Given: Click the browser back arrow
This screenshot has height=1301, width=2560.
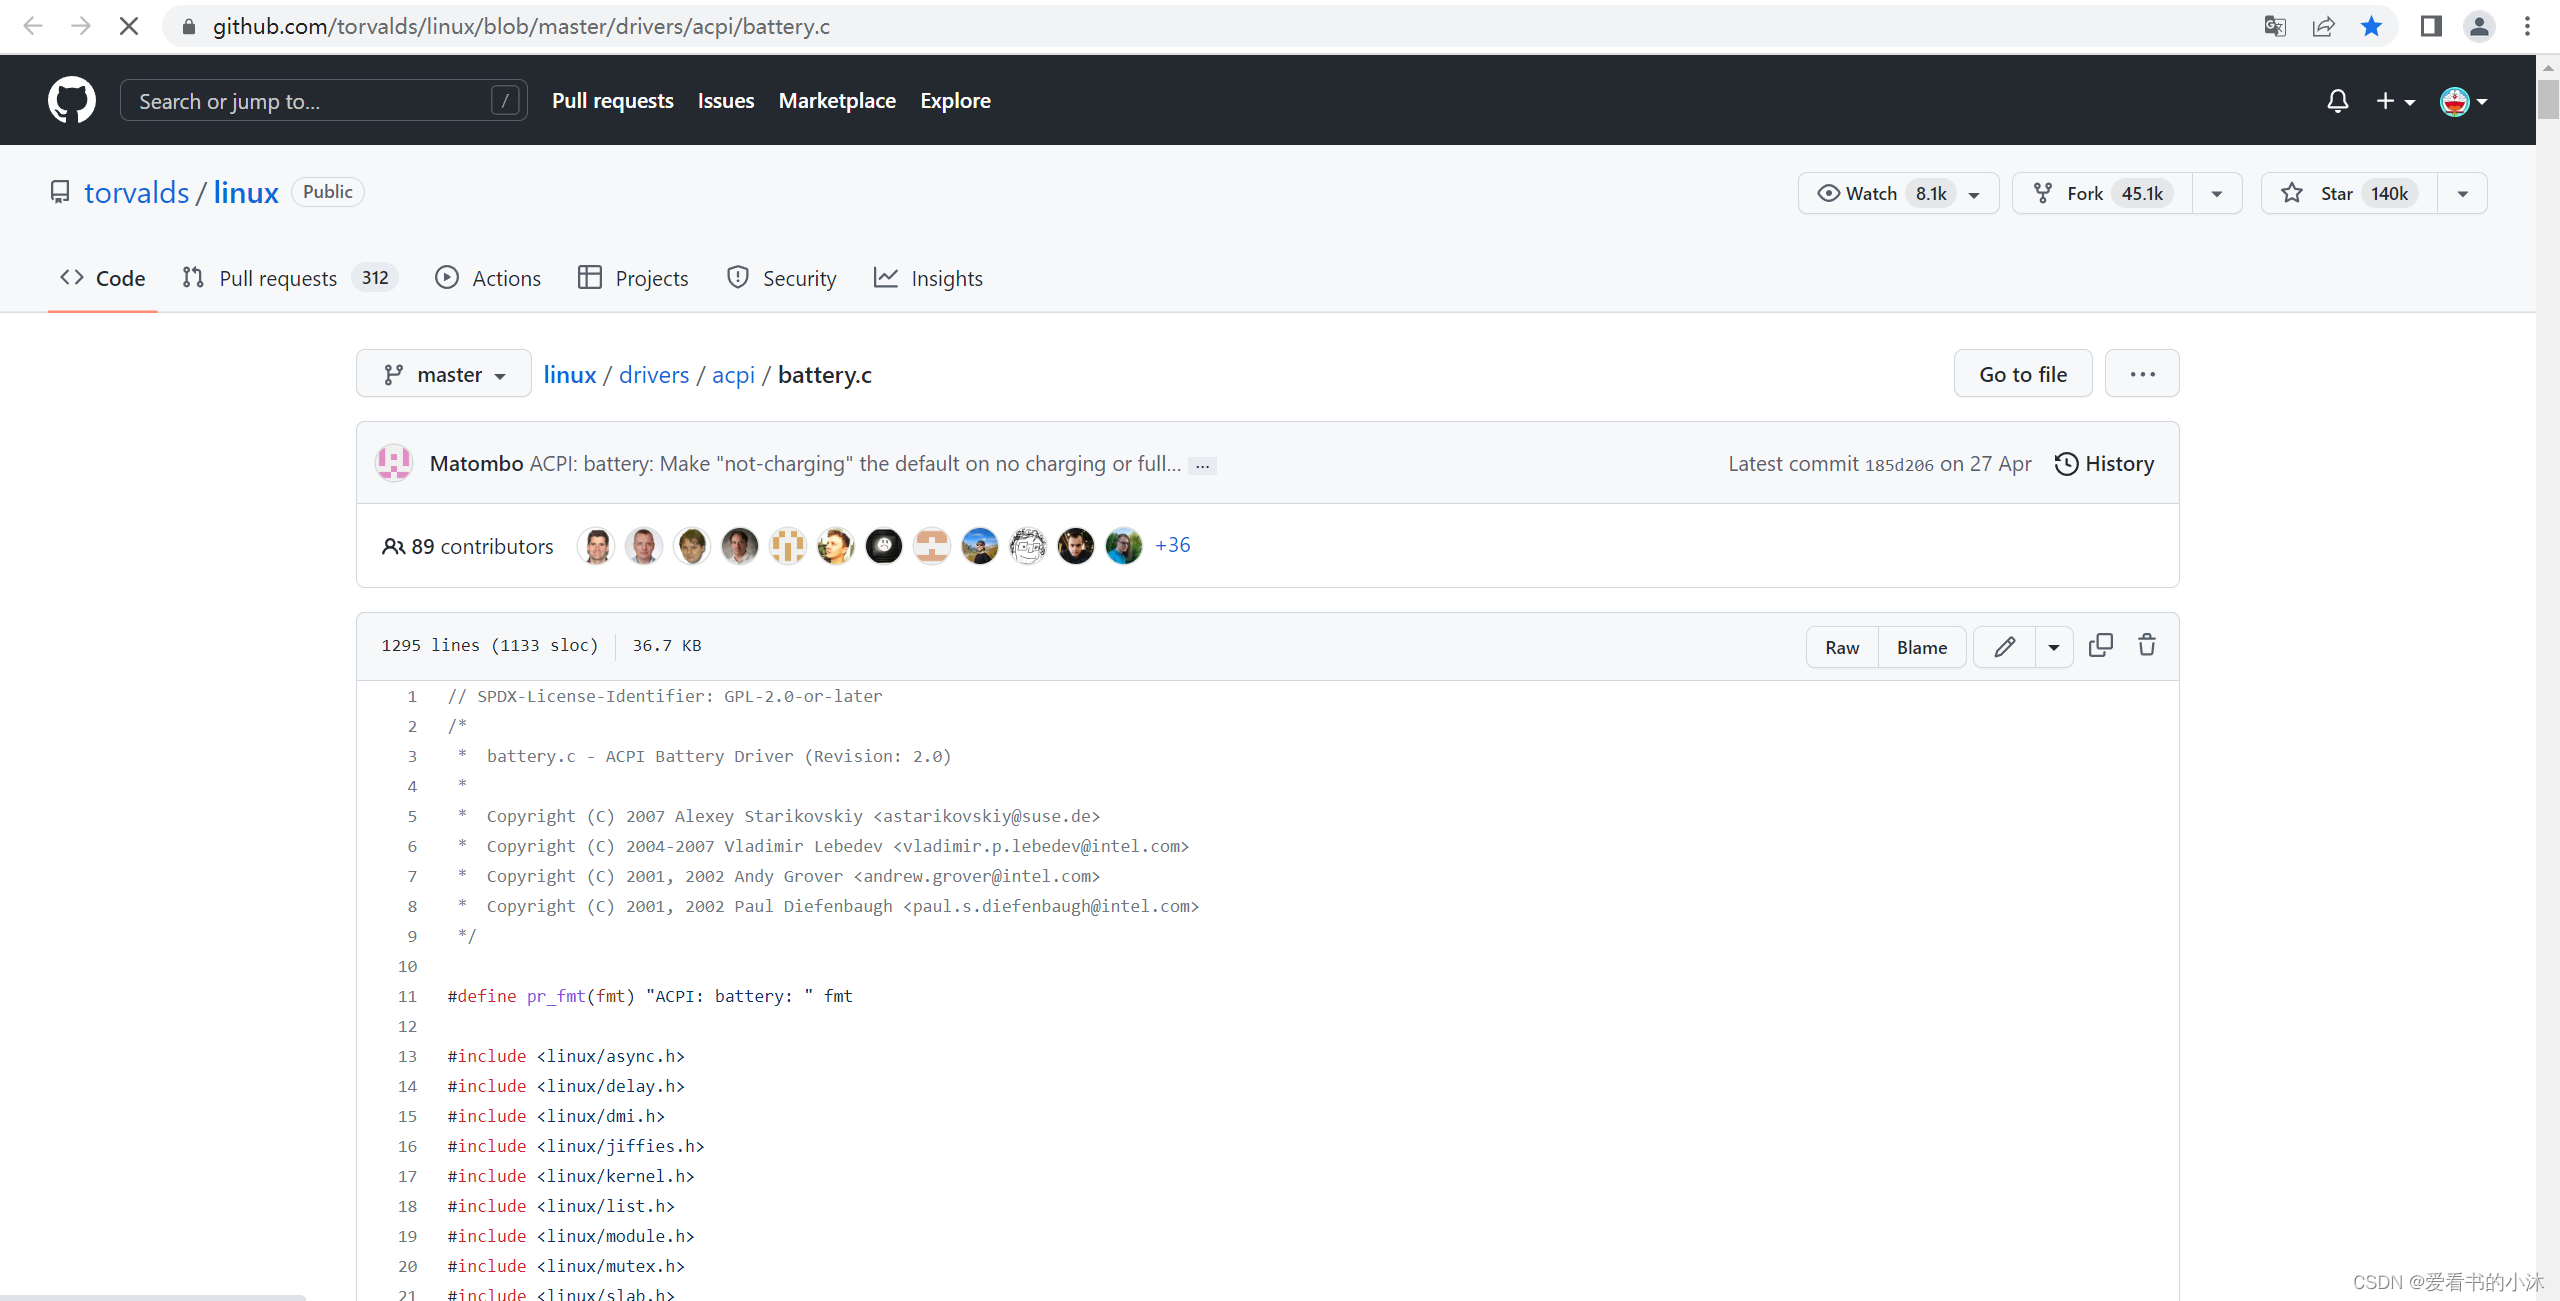Looking at the screenshot, I should coord(33,26).
